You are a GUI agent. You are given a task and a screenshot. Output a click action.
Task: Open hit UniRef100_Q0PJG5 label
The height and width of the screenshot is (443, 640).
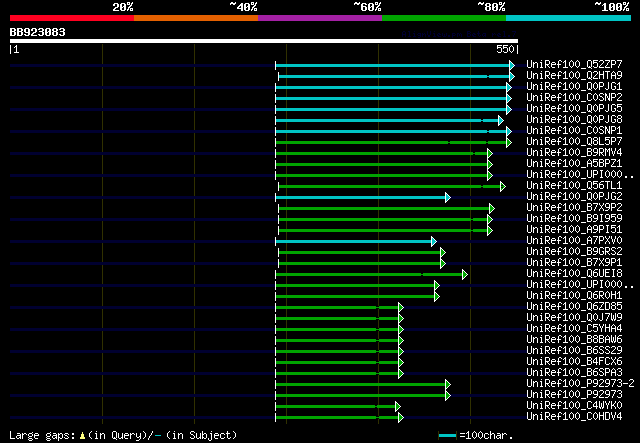pos(574,109)
